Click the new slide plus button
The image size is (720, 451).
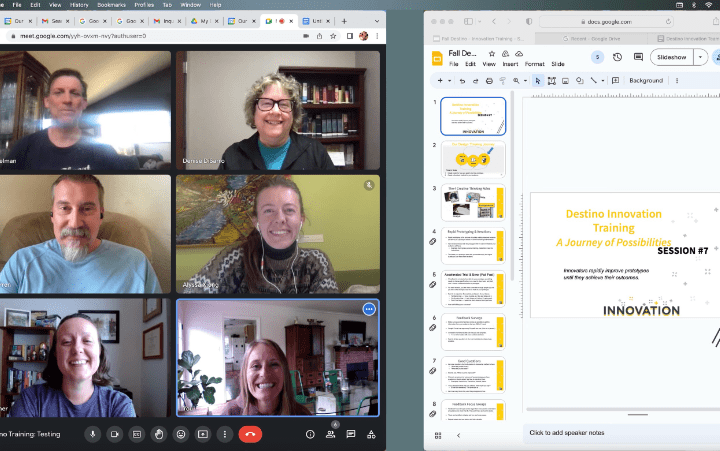pyautogui.click(x=440, y=81)
